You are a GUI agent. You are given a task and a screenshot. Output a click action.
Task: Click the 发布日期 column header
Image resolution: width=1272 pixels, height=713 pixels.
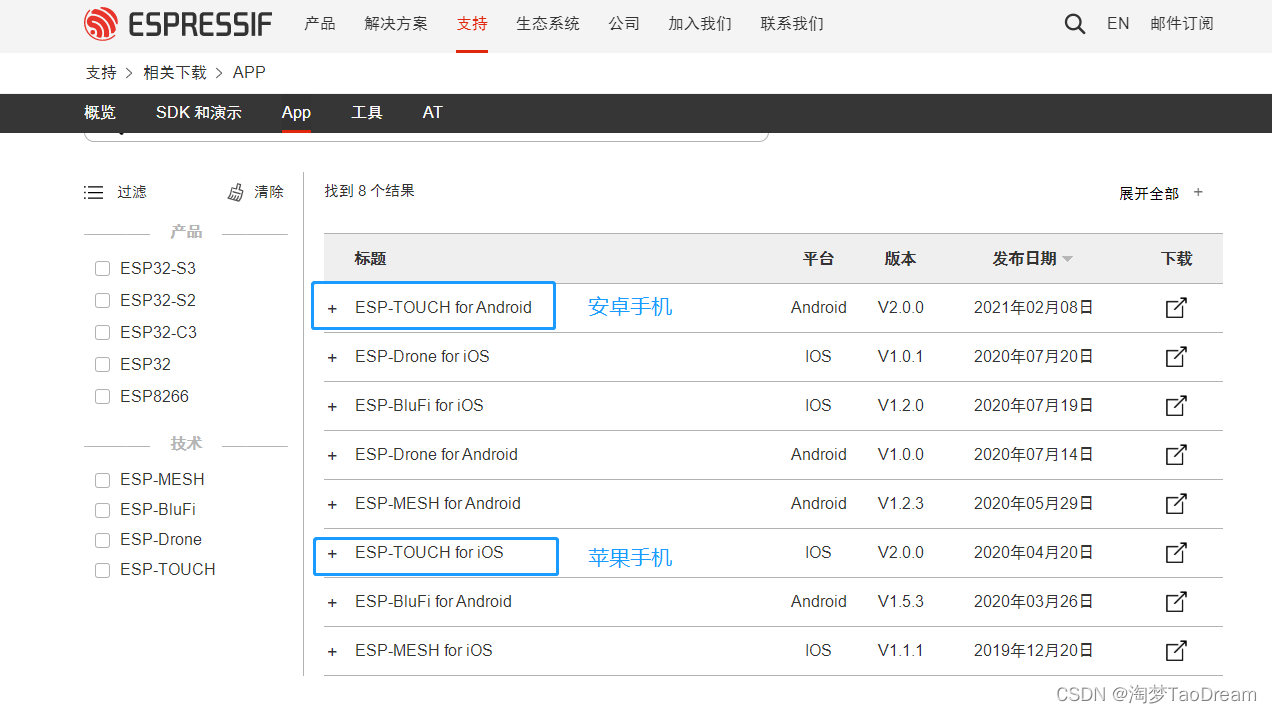[x=1024, y=259]
